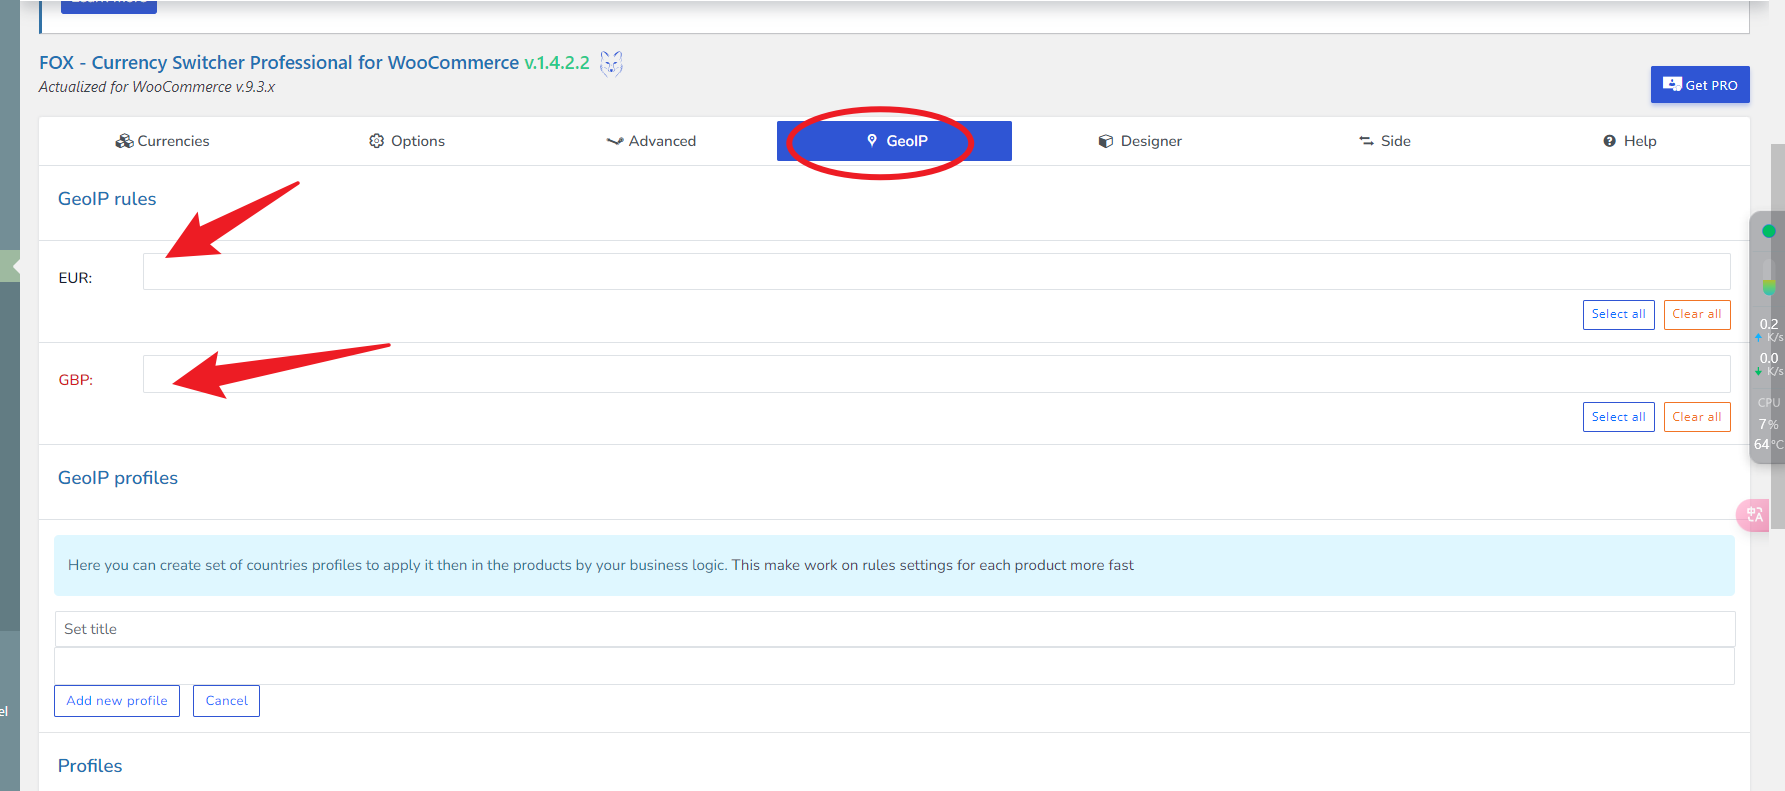
Task: Click the Advanced tab icon
Action: click(615, 141)
